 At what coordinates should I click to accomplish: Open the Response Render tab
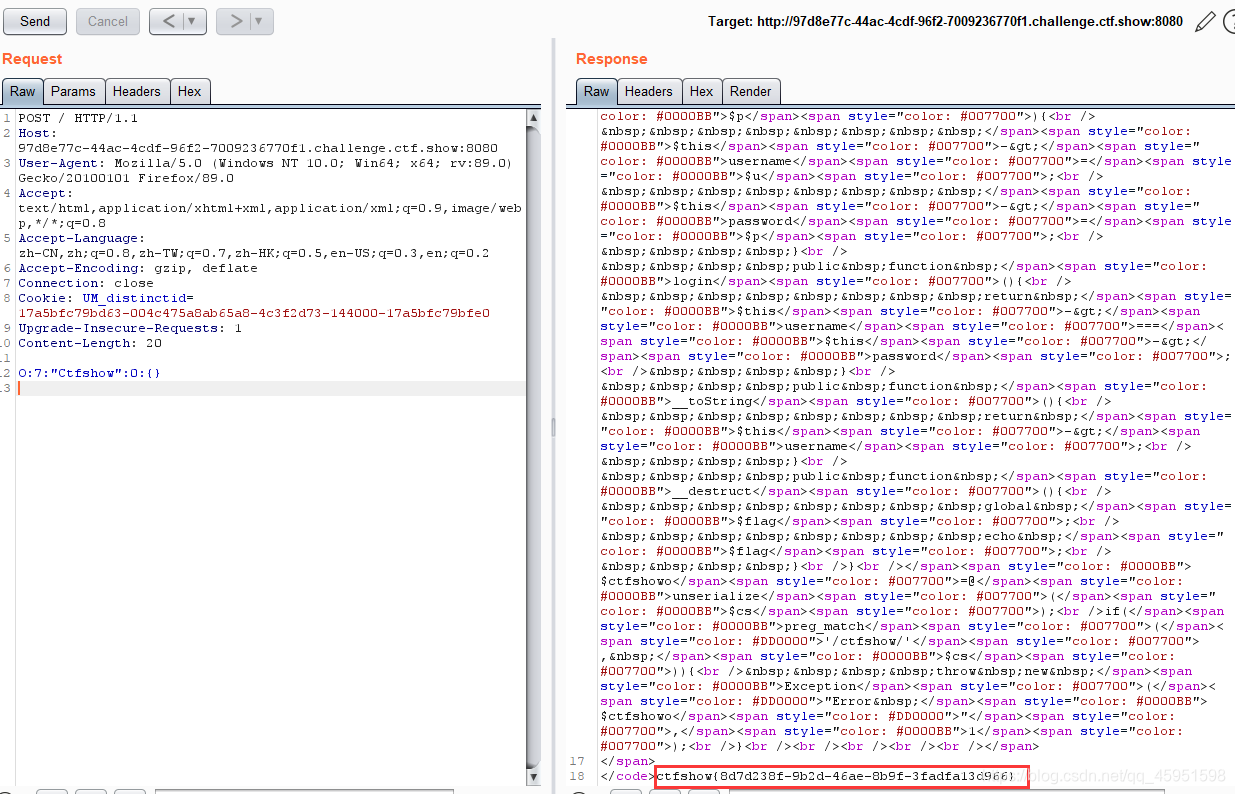click(750, 91)
